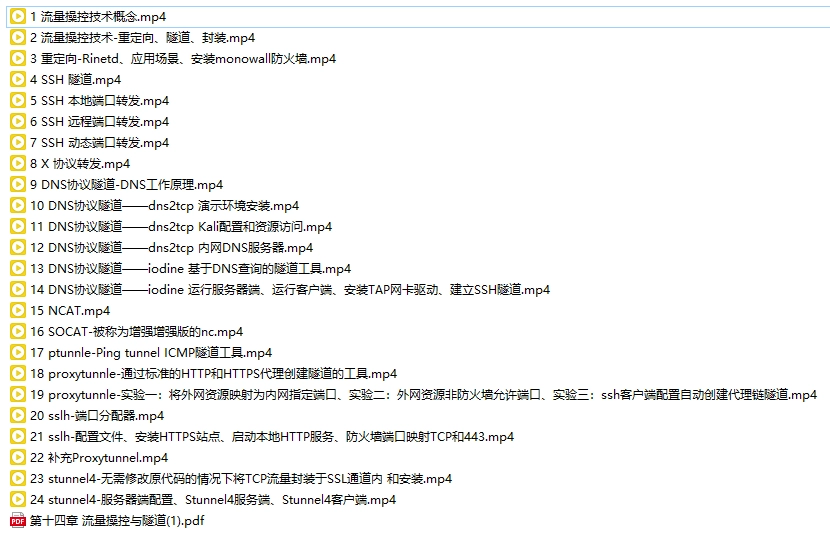Select file name 第十四章 流量操控与隧道(1).pdf
830x540 pixels.
(117, 521)
